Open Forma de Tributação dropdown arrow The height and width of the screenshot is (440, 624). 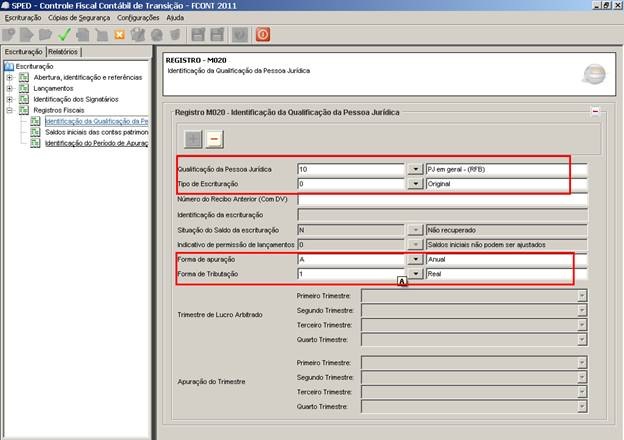pos(415,274)
